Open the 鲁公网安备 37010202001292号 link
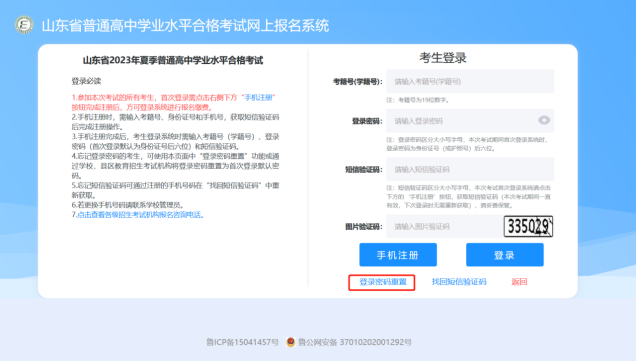This screenshot has height=362, width=637. click(355, 342)
